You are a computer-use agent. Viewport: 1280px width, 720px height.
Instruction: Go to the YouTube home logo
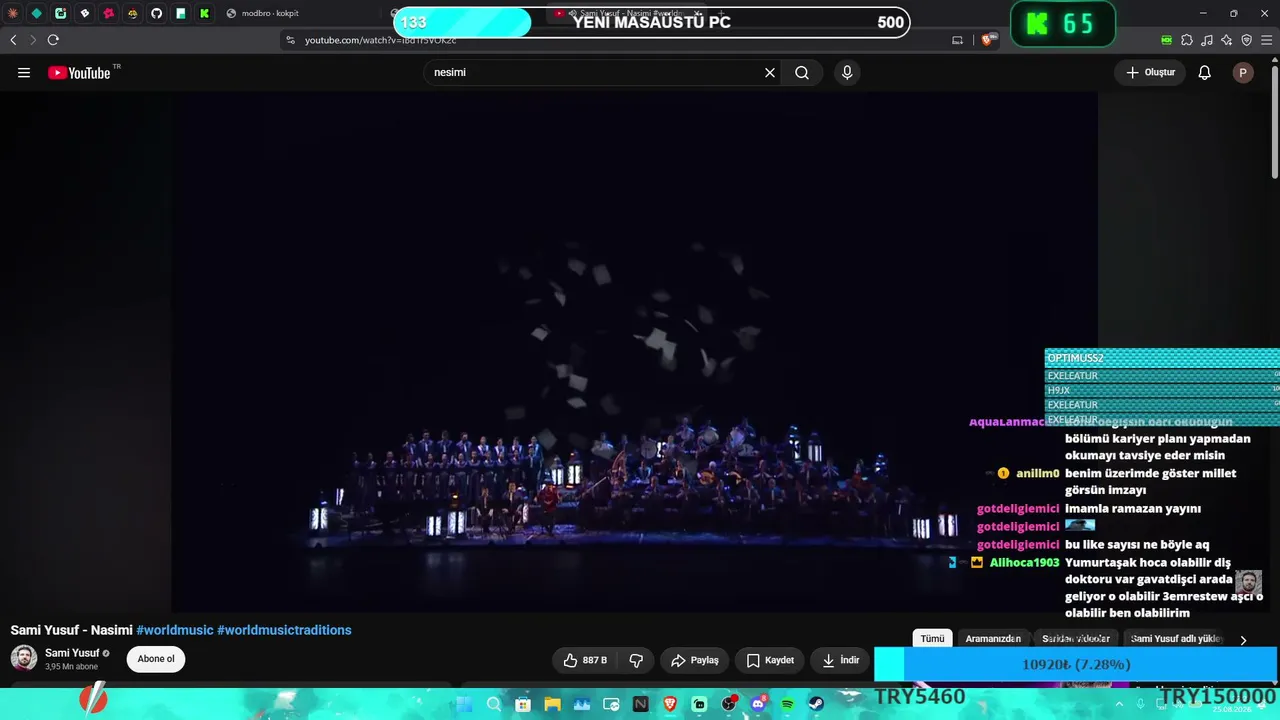(x=79, y=72)
